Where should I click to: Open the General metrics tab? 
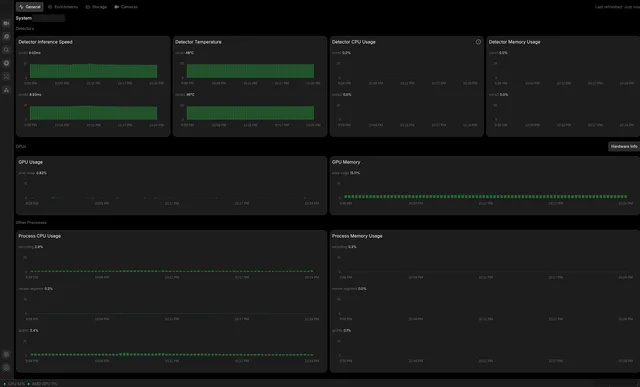(x=29, y=7)
